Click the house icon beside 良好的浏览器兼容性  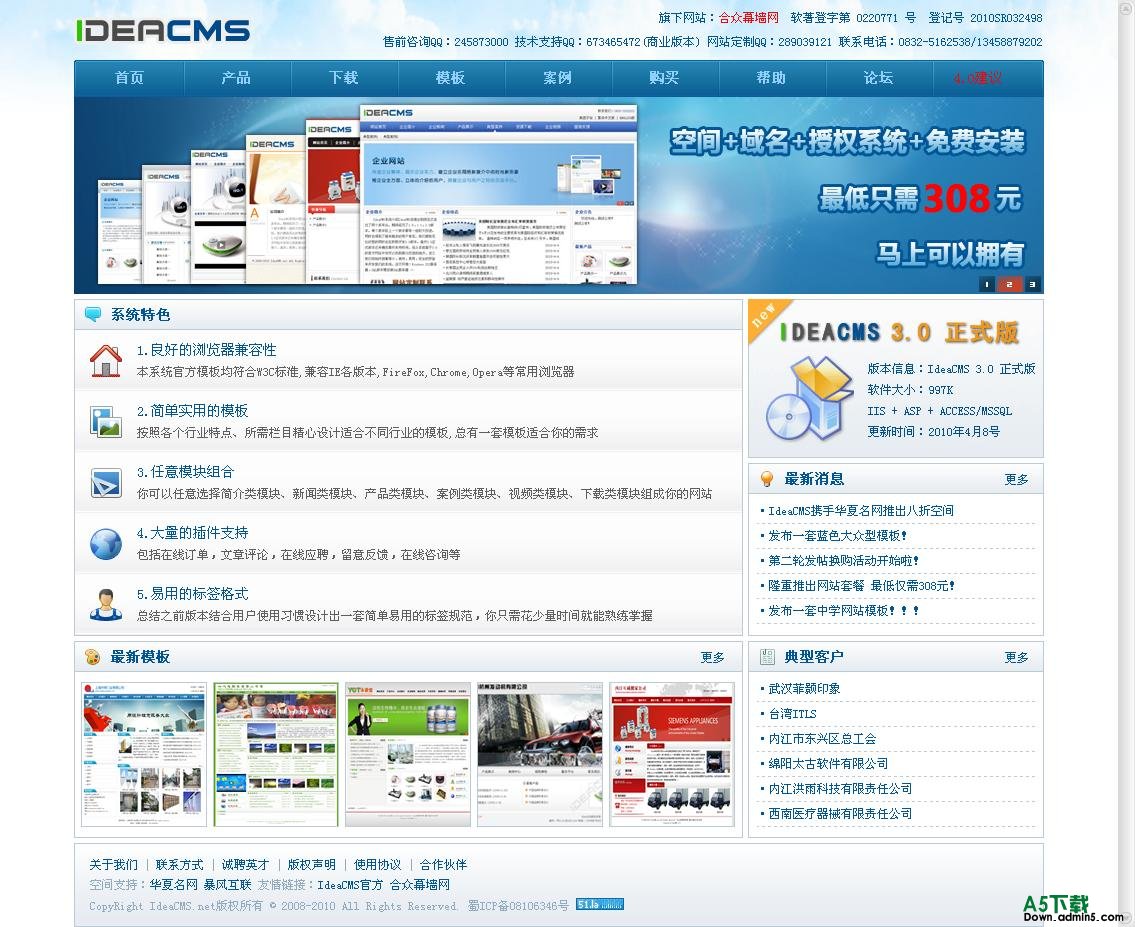pyautogui.click(x=106, y=360)
